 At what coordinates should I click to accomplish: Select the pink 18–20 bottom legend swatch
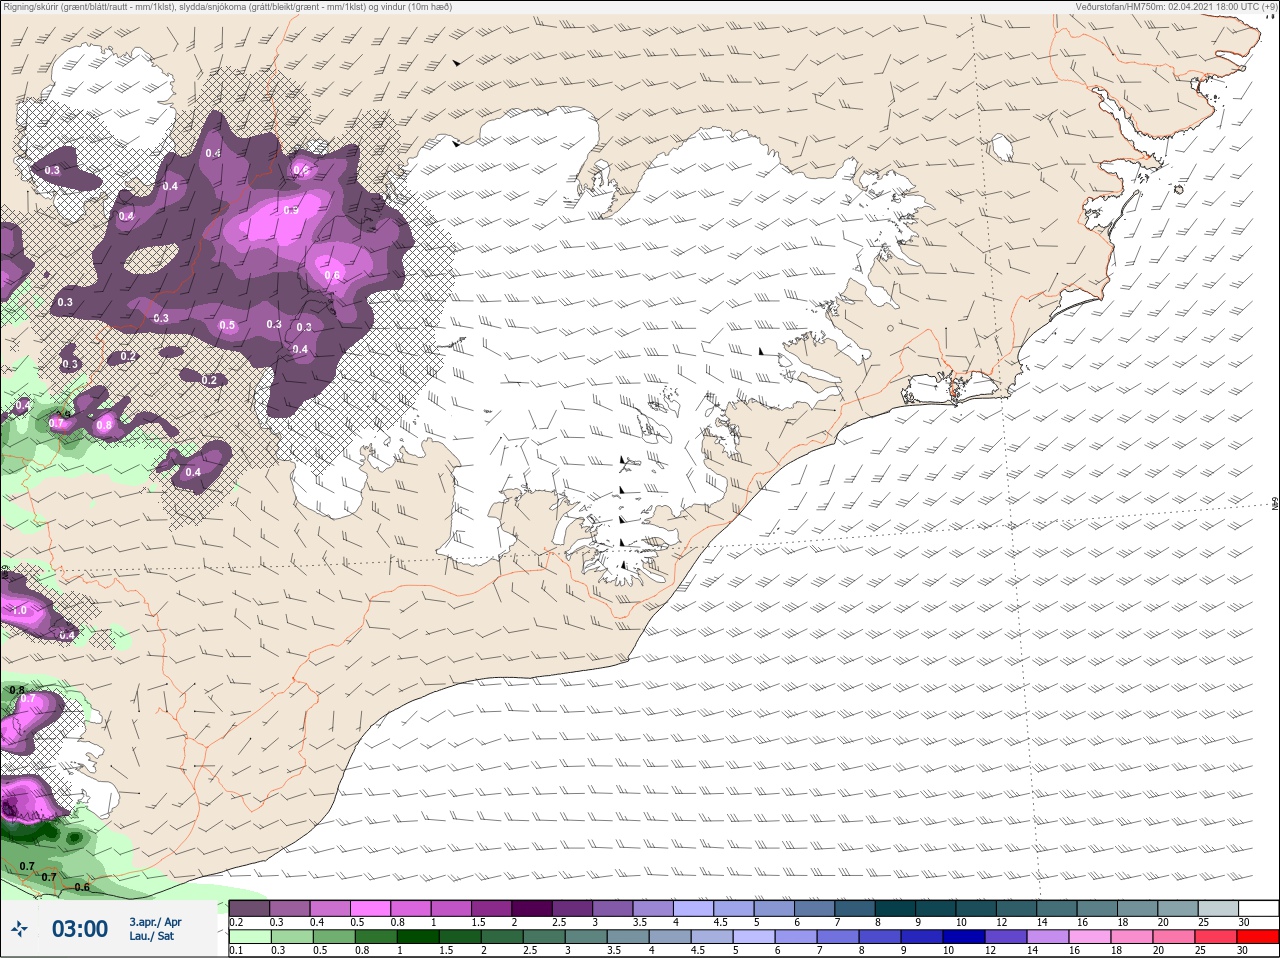click(x=1132, y=937)
